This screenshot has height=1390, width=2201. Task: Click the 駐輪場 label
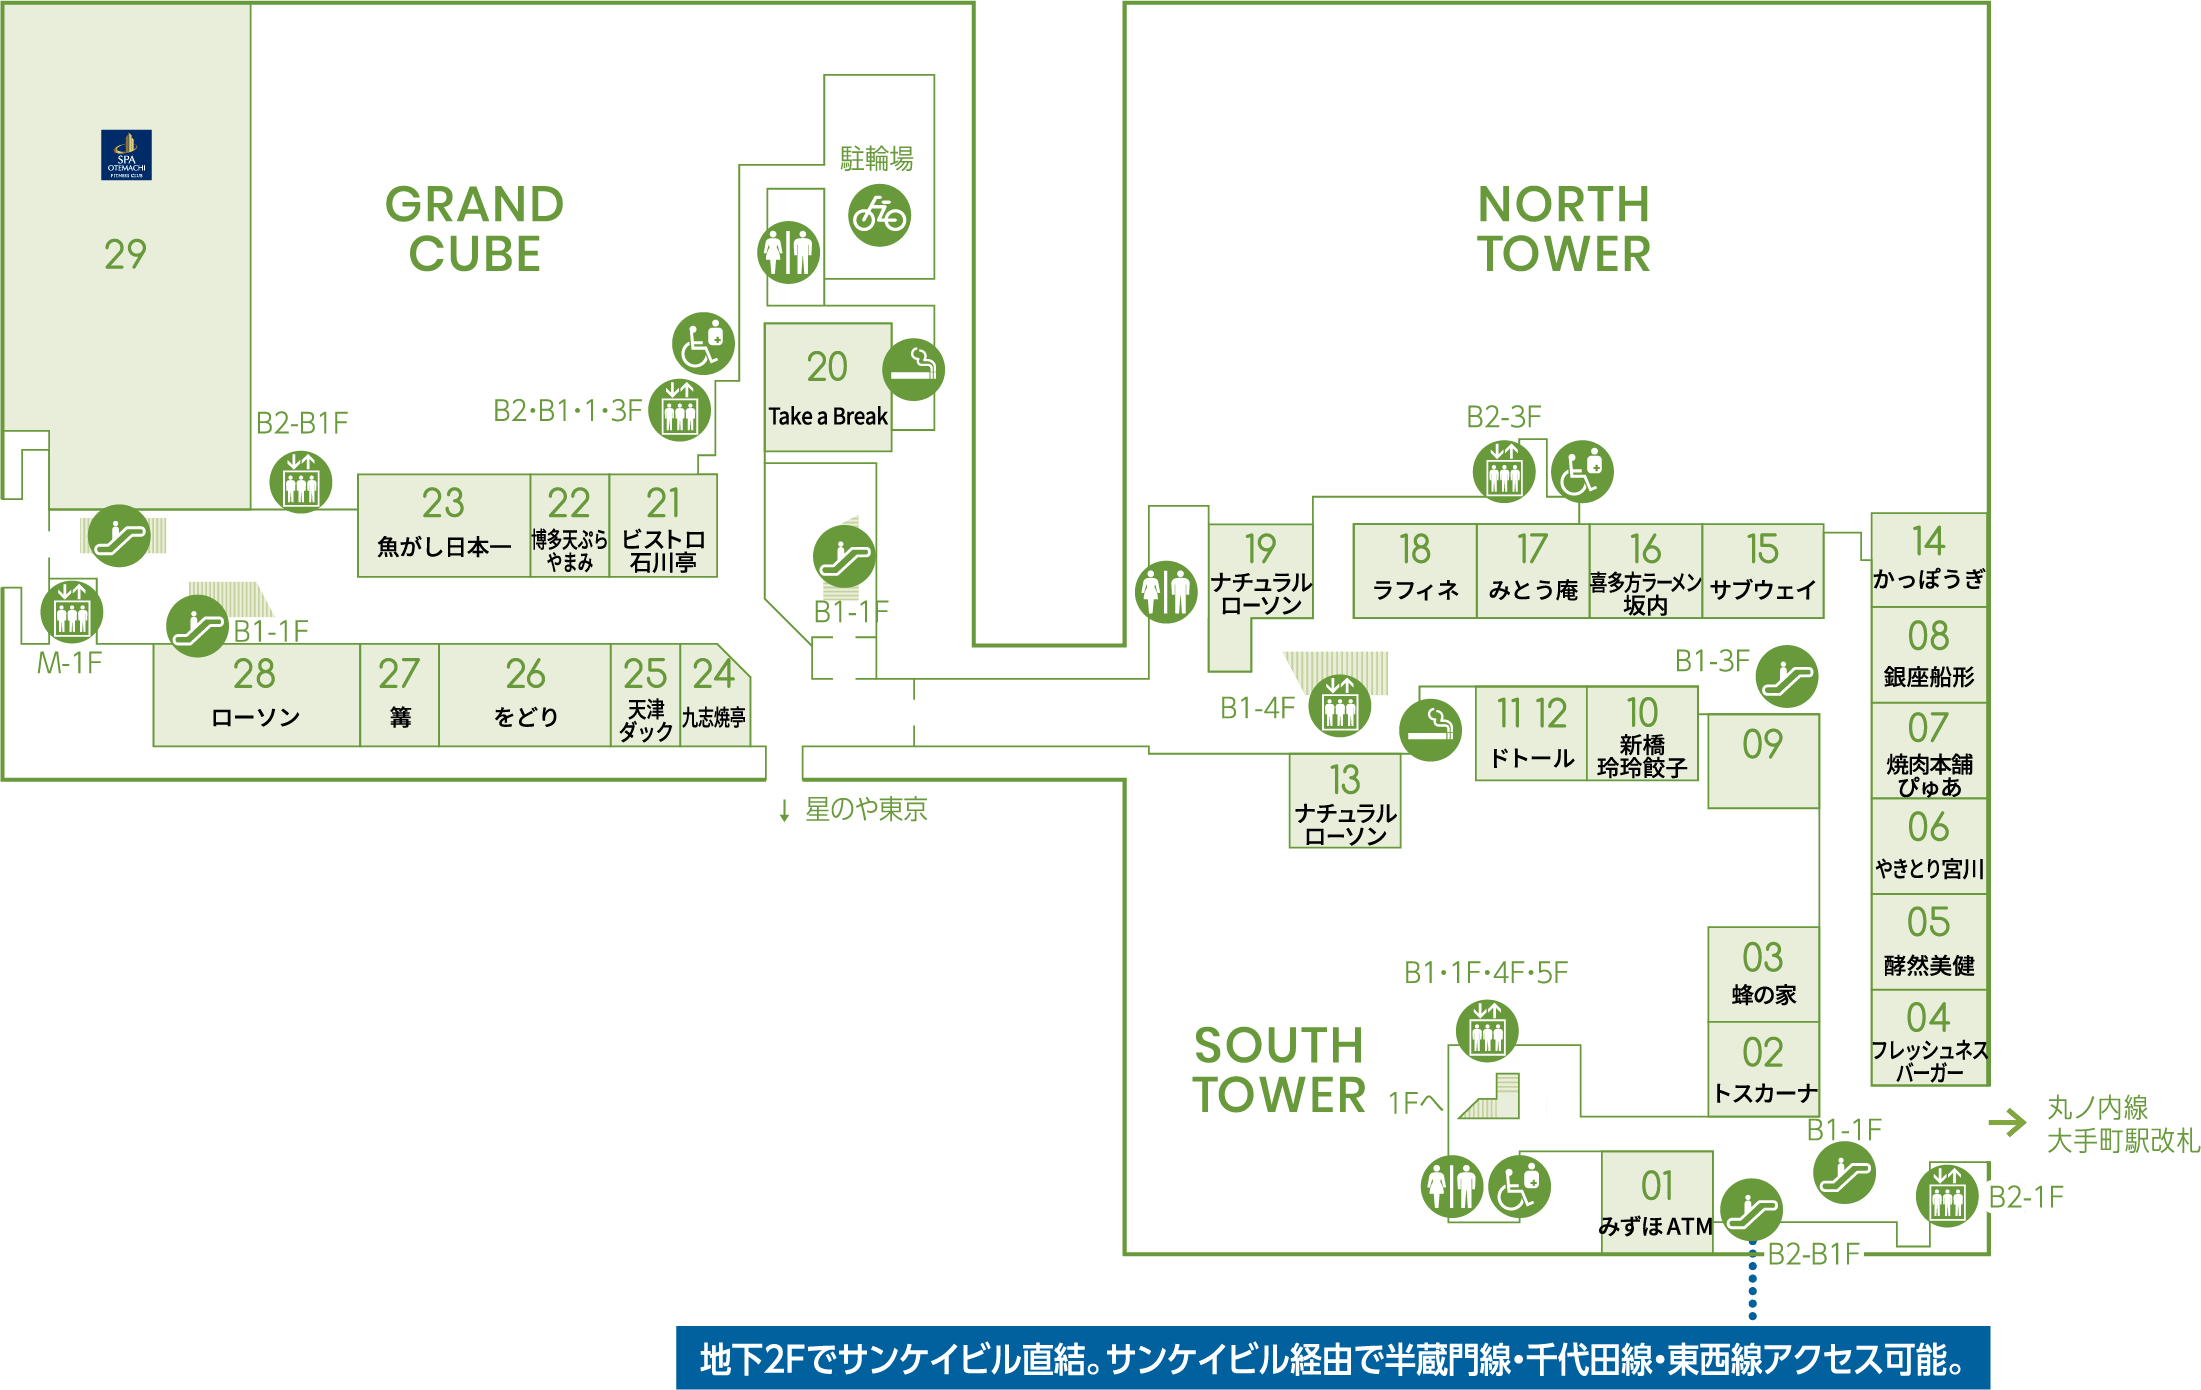(x=876, y=158)
